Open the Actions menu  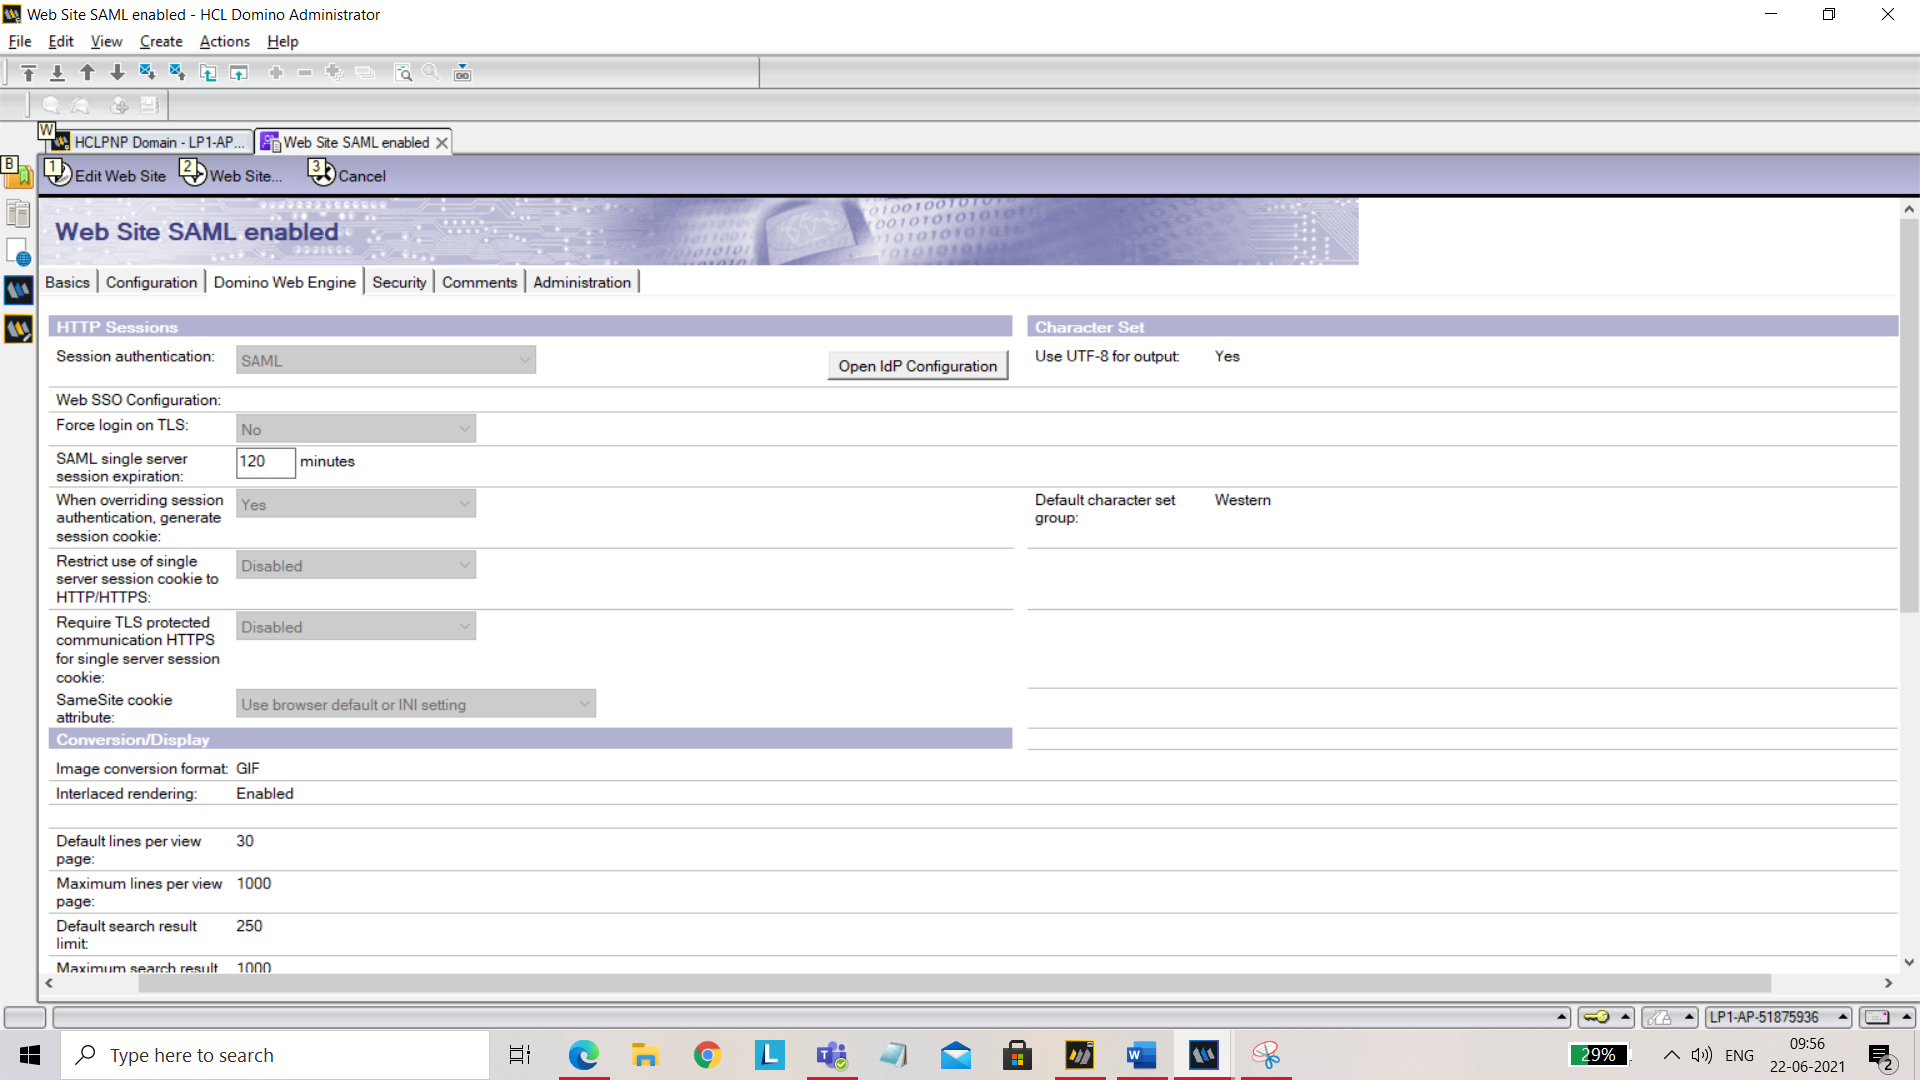[224, 41]
